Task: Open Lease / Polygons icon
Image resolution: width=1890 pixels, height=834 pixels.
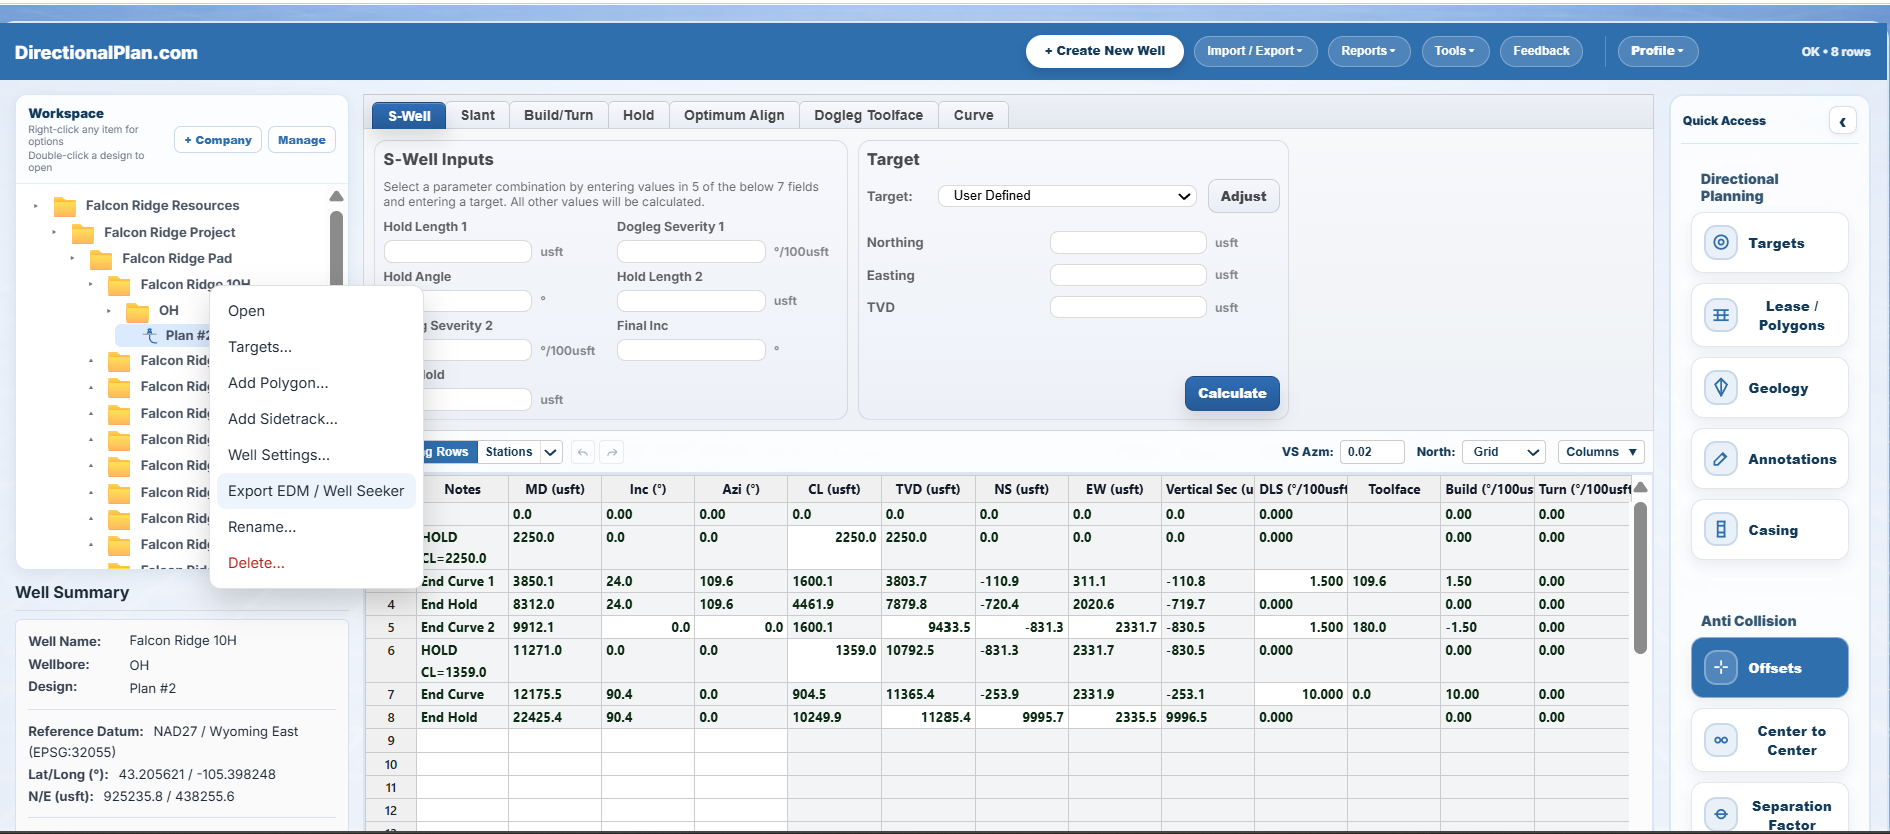Action: click(1720, 315)
